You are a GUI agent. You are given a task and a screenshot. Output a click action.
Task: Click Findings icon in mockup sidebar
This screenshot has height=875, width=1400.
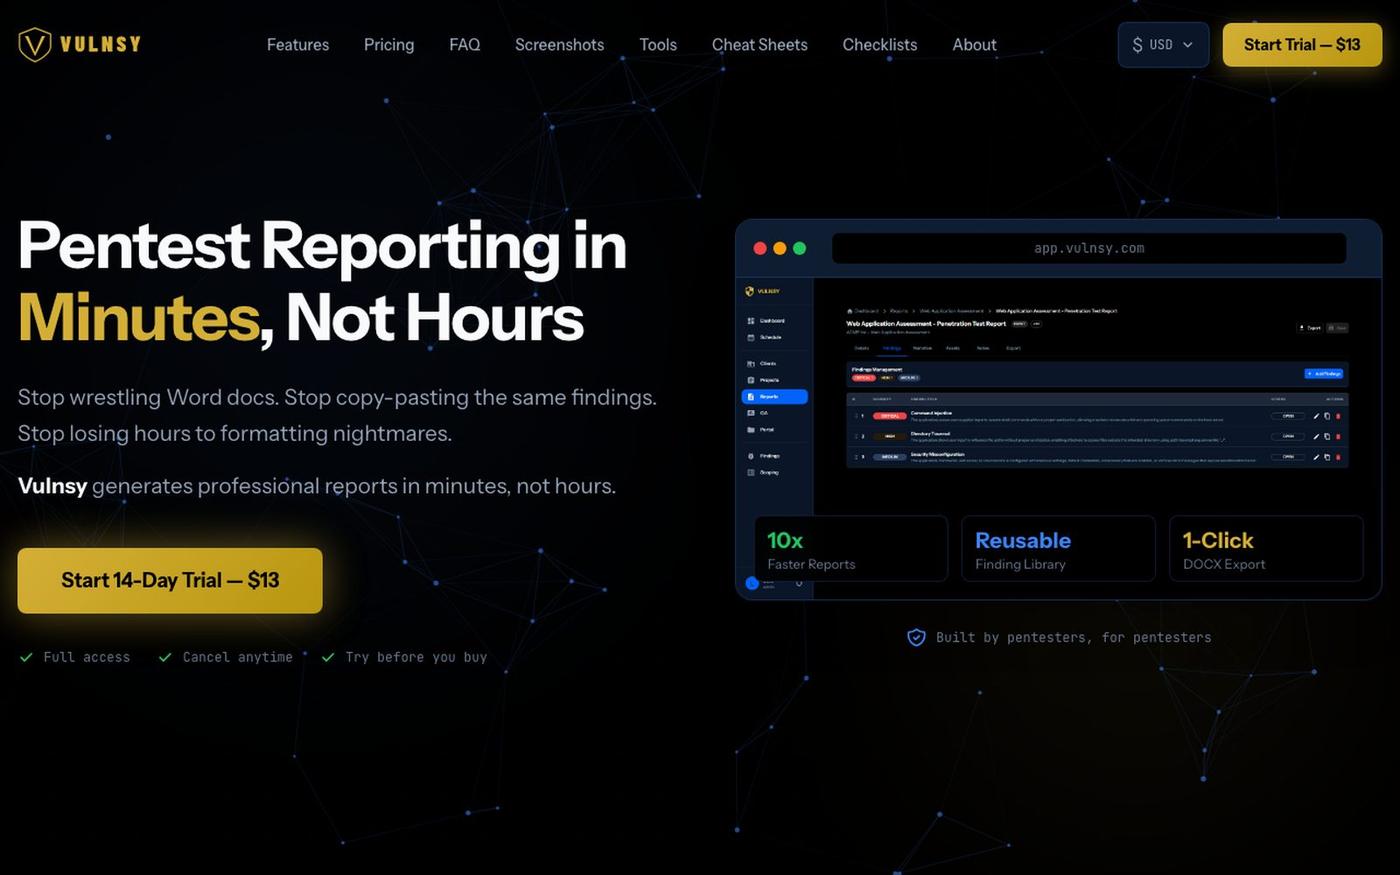751,456
